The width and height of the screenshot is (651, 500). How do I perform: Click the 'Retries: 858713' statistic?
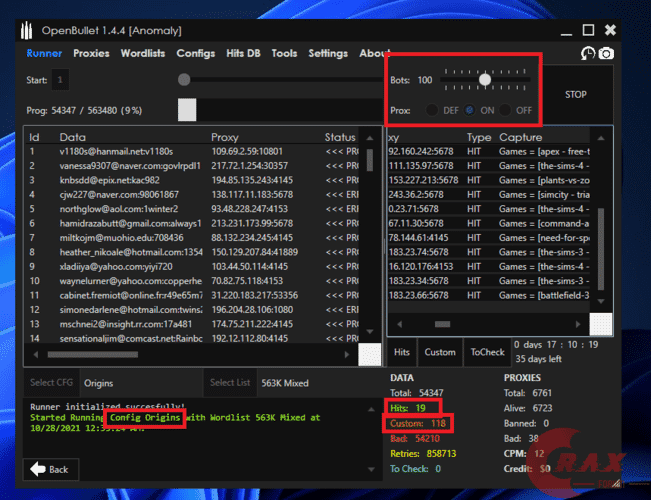(x=423, y=454)
